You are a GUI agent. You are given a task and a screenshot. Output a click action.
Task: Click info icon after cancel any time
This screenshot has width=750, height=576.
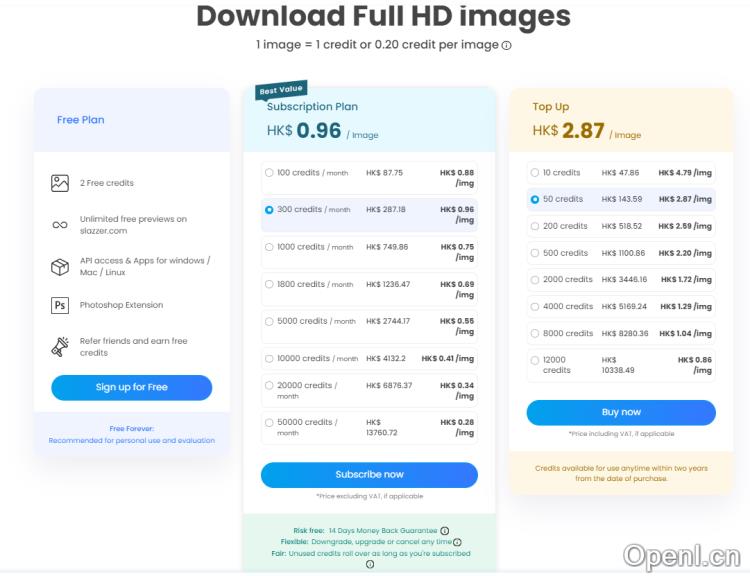point(457,542)
